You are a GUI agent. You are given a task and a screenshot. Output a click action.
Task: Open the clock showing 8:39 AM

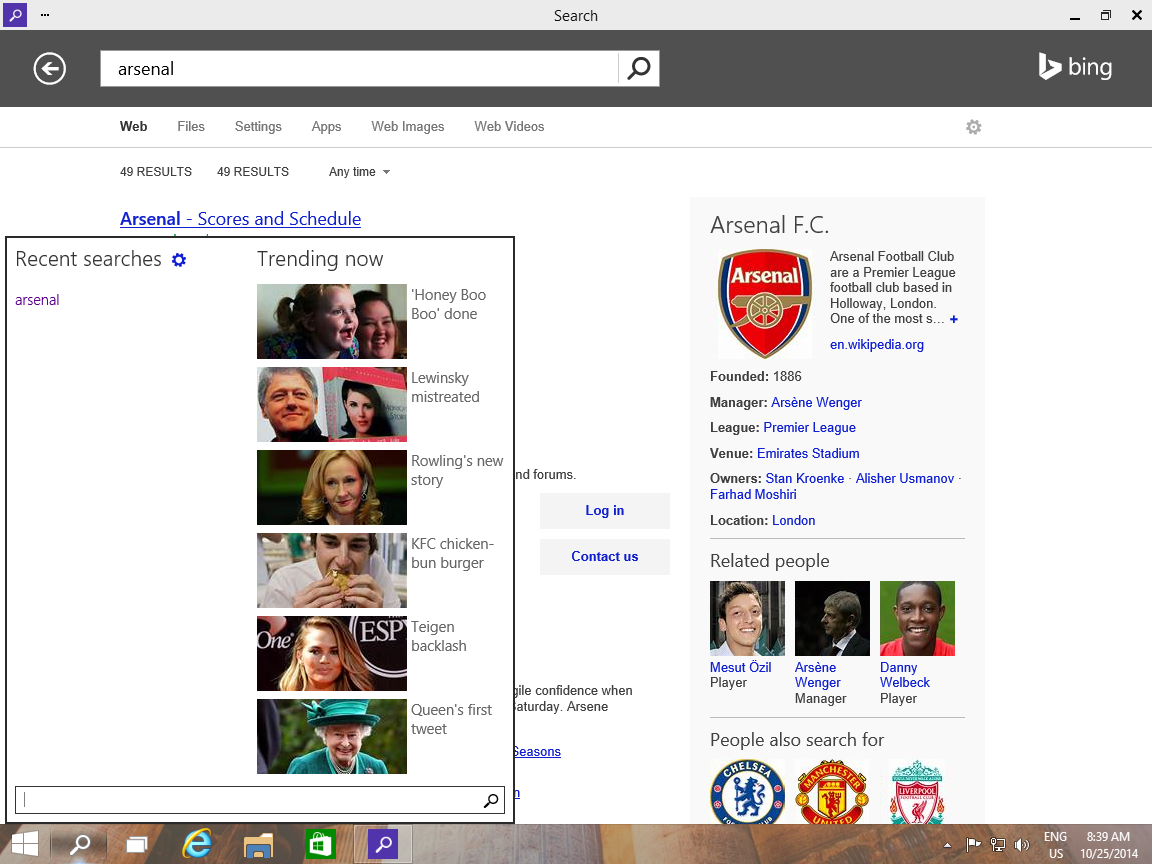pyautogui.click(x=1109, y=845)
